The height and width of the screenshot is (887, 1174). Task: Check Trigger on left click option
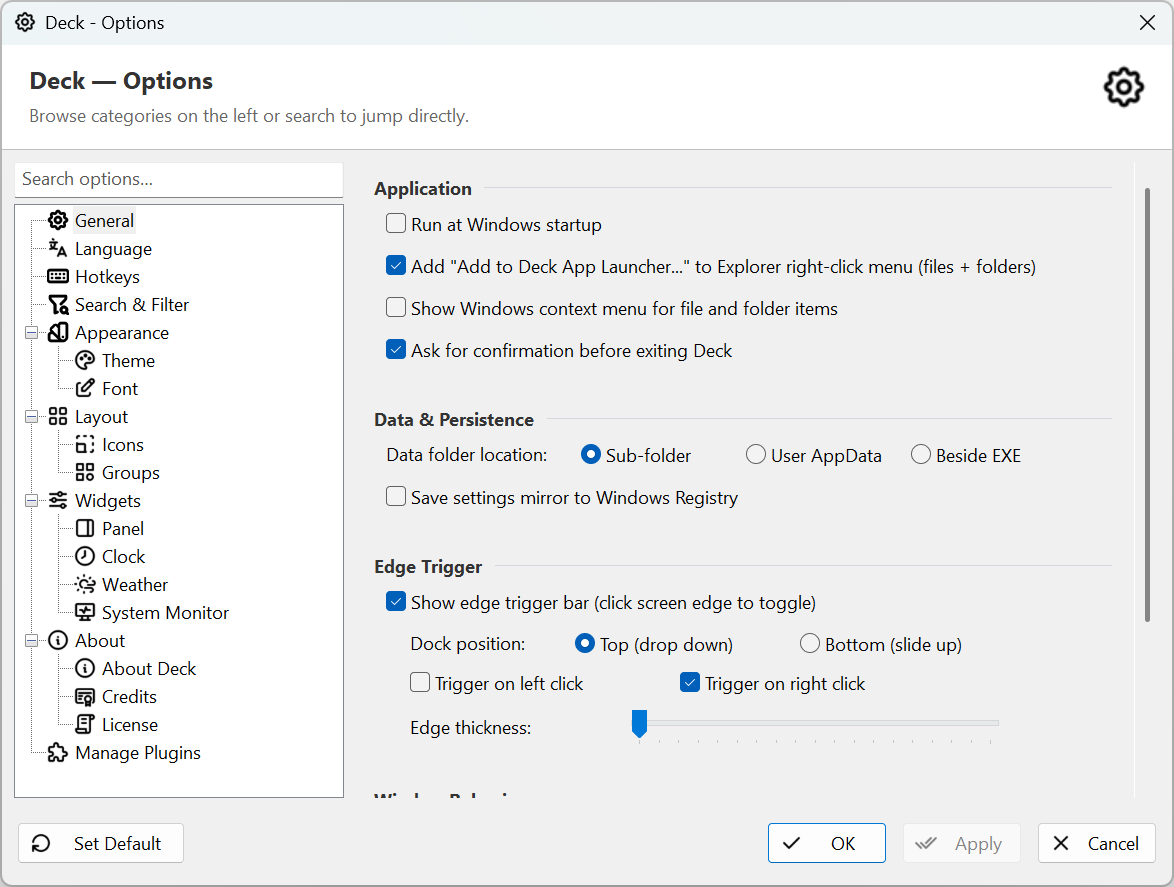coord(420,683)
